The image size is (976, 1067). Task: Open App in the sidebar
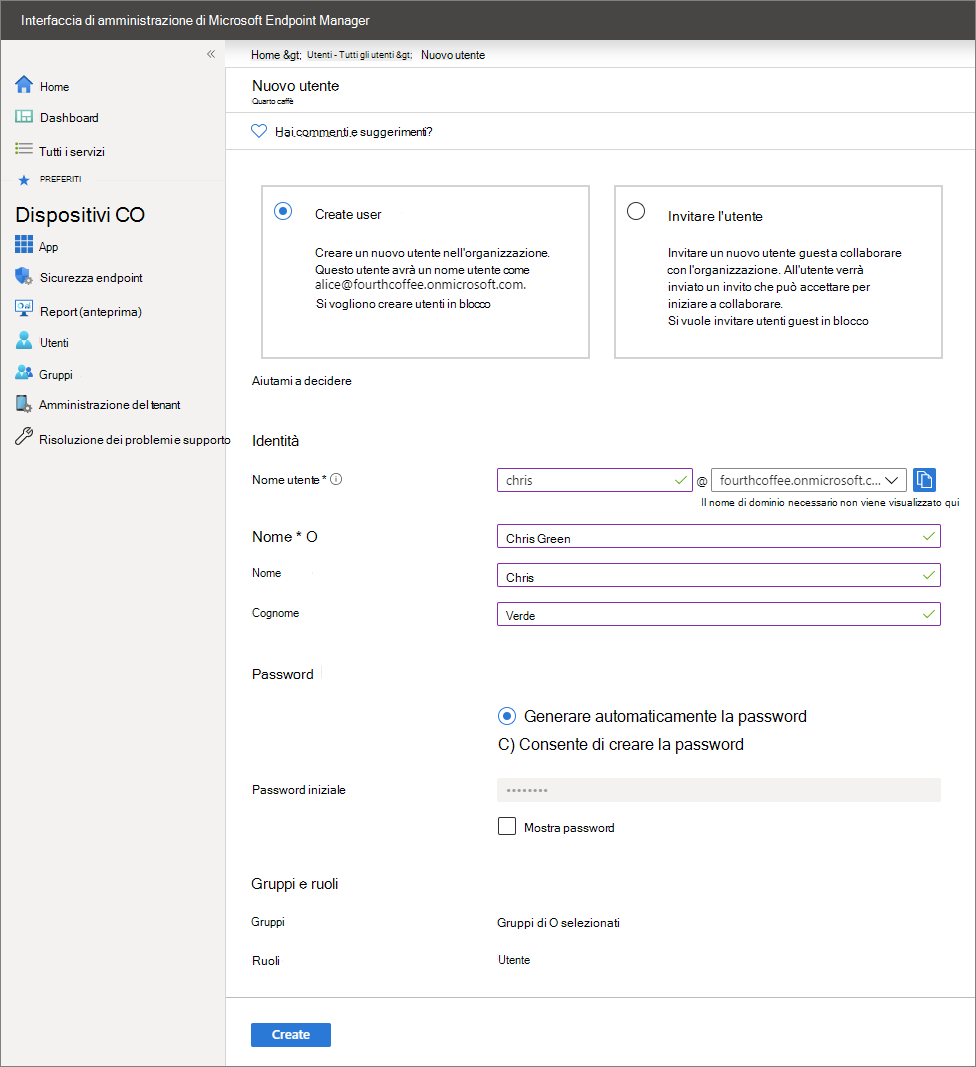point(48,247)
